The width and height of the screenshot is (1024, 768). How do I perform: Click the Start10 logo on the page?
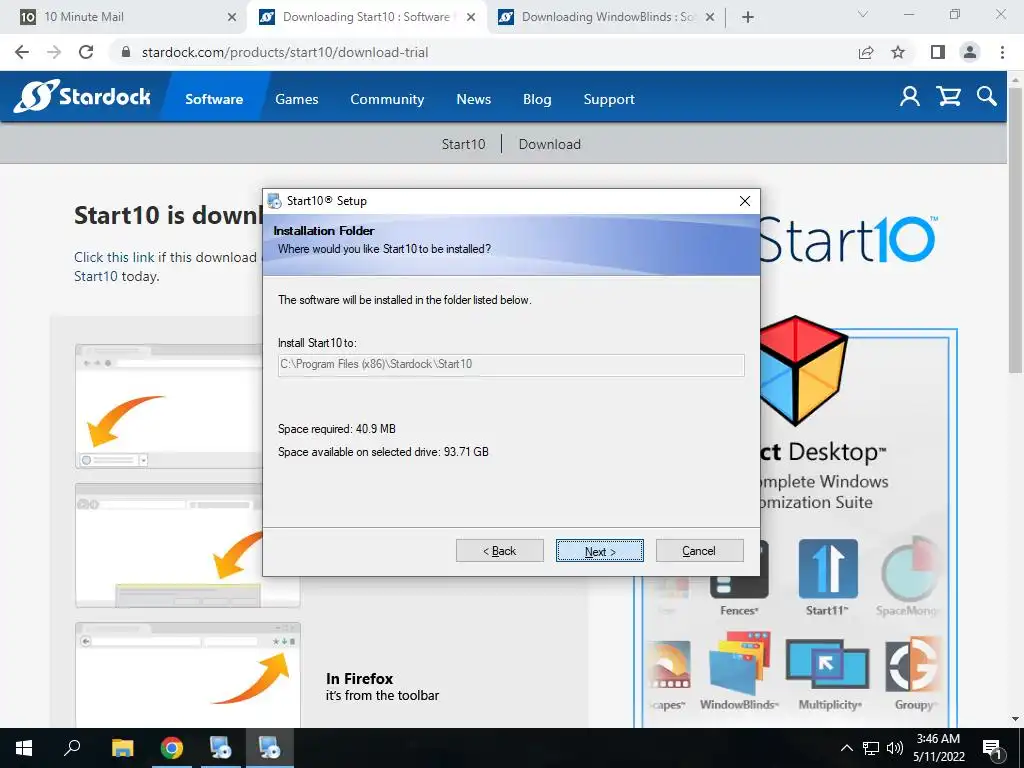pyautogui.click(x=848, y=239)
